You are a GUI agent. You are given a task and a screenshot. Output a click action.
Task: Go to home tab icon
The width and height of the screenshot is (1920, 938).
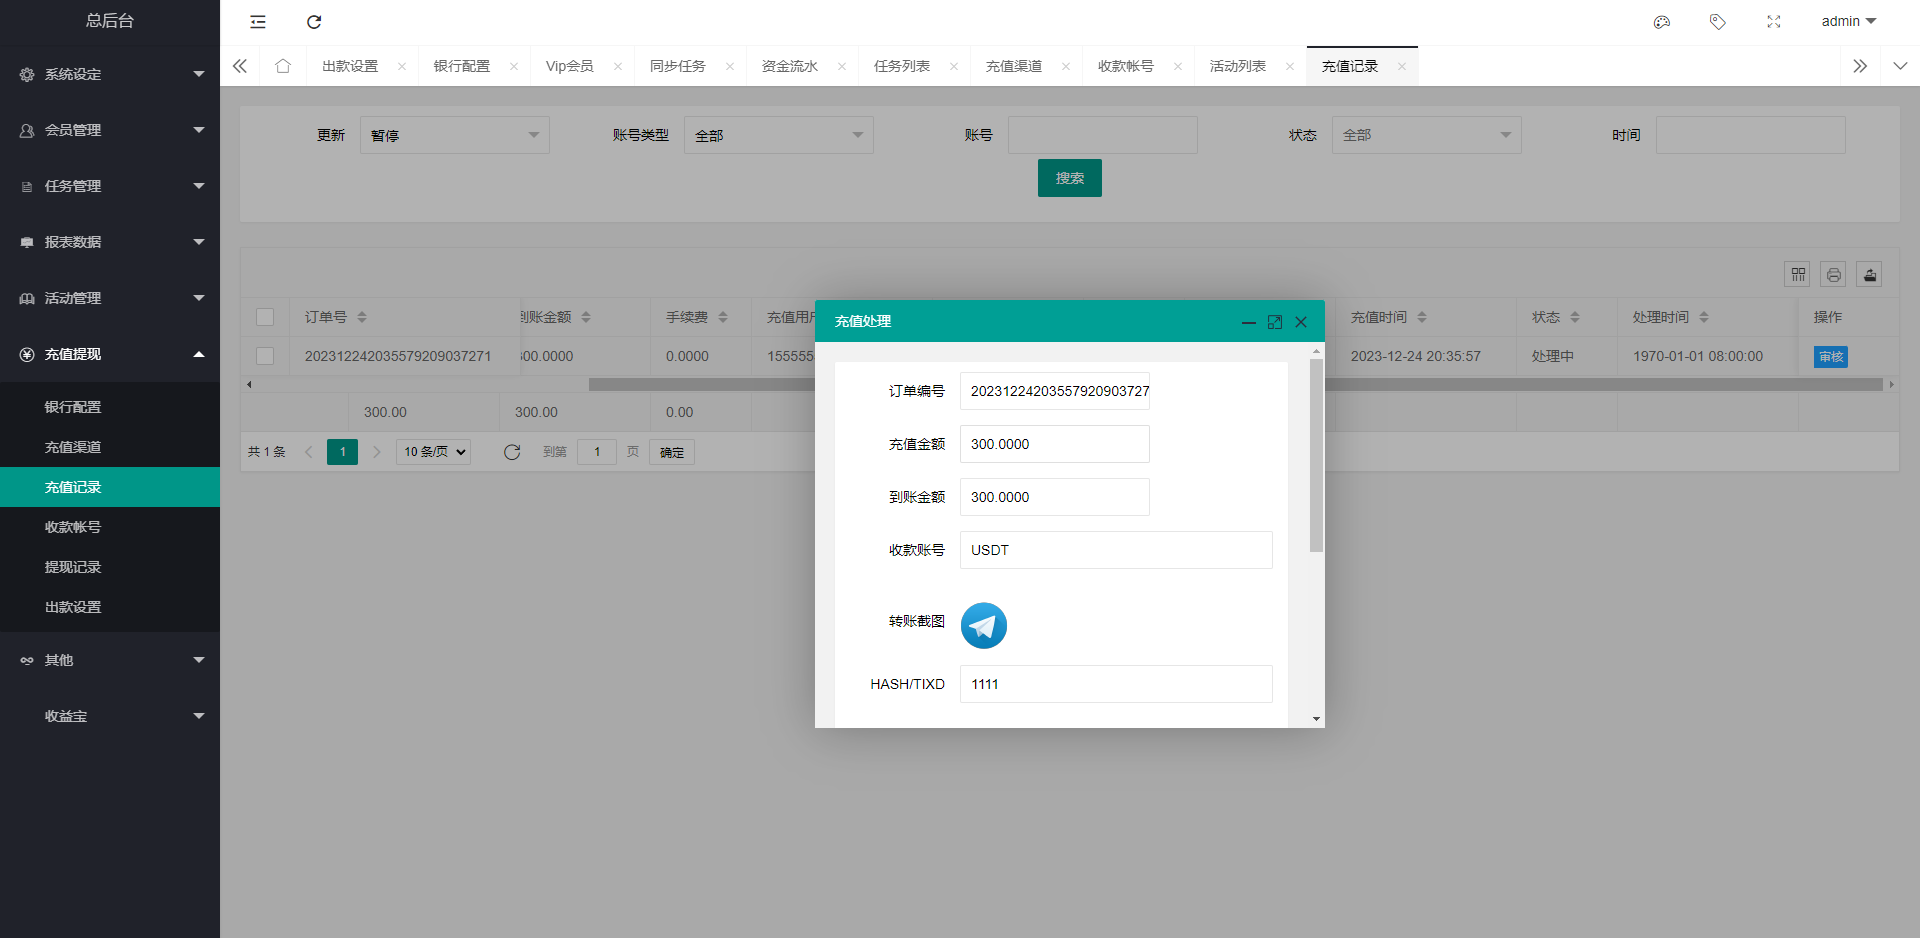[283, 66]
